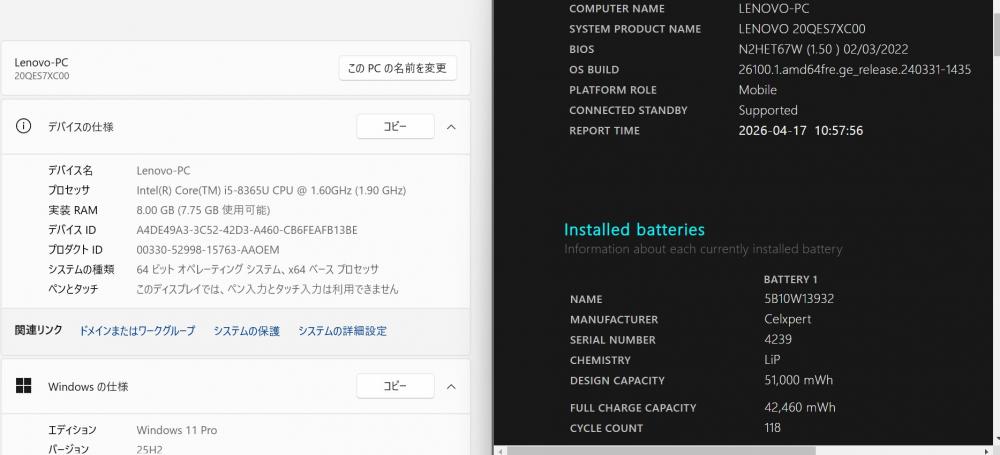Select the SERIAL NUMBER value 4239
The width and height of the screenshot is (1000, 455).
point(778,339)
